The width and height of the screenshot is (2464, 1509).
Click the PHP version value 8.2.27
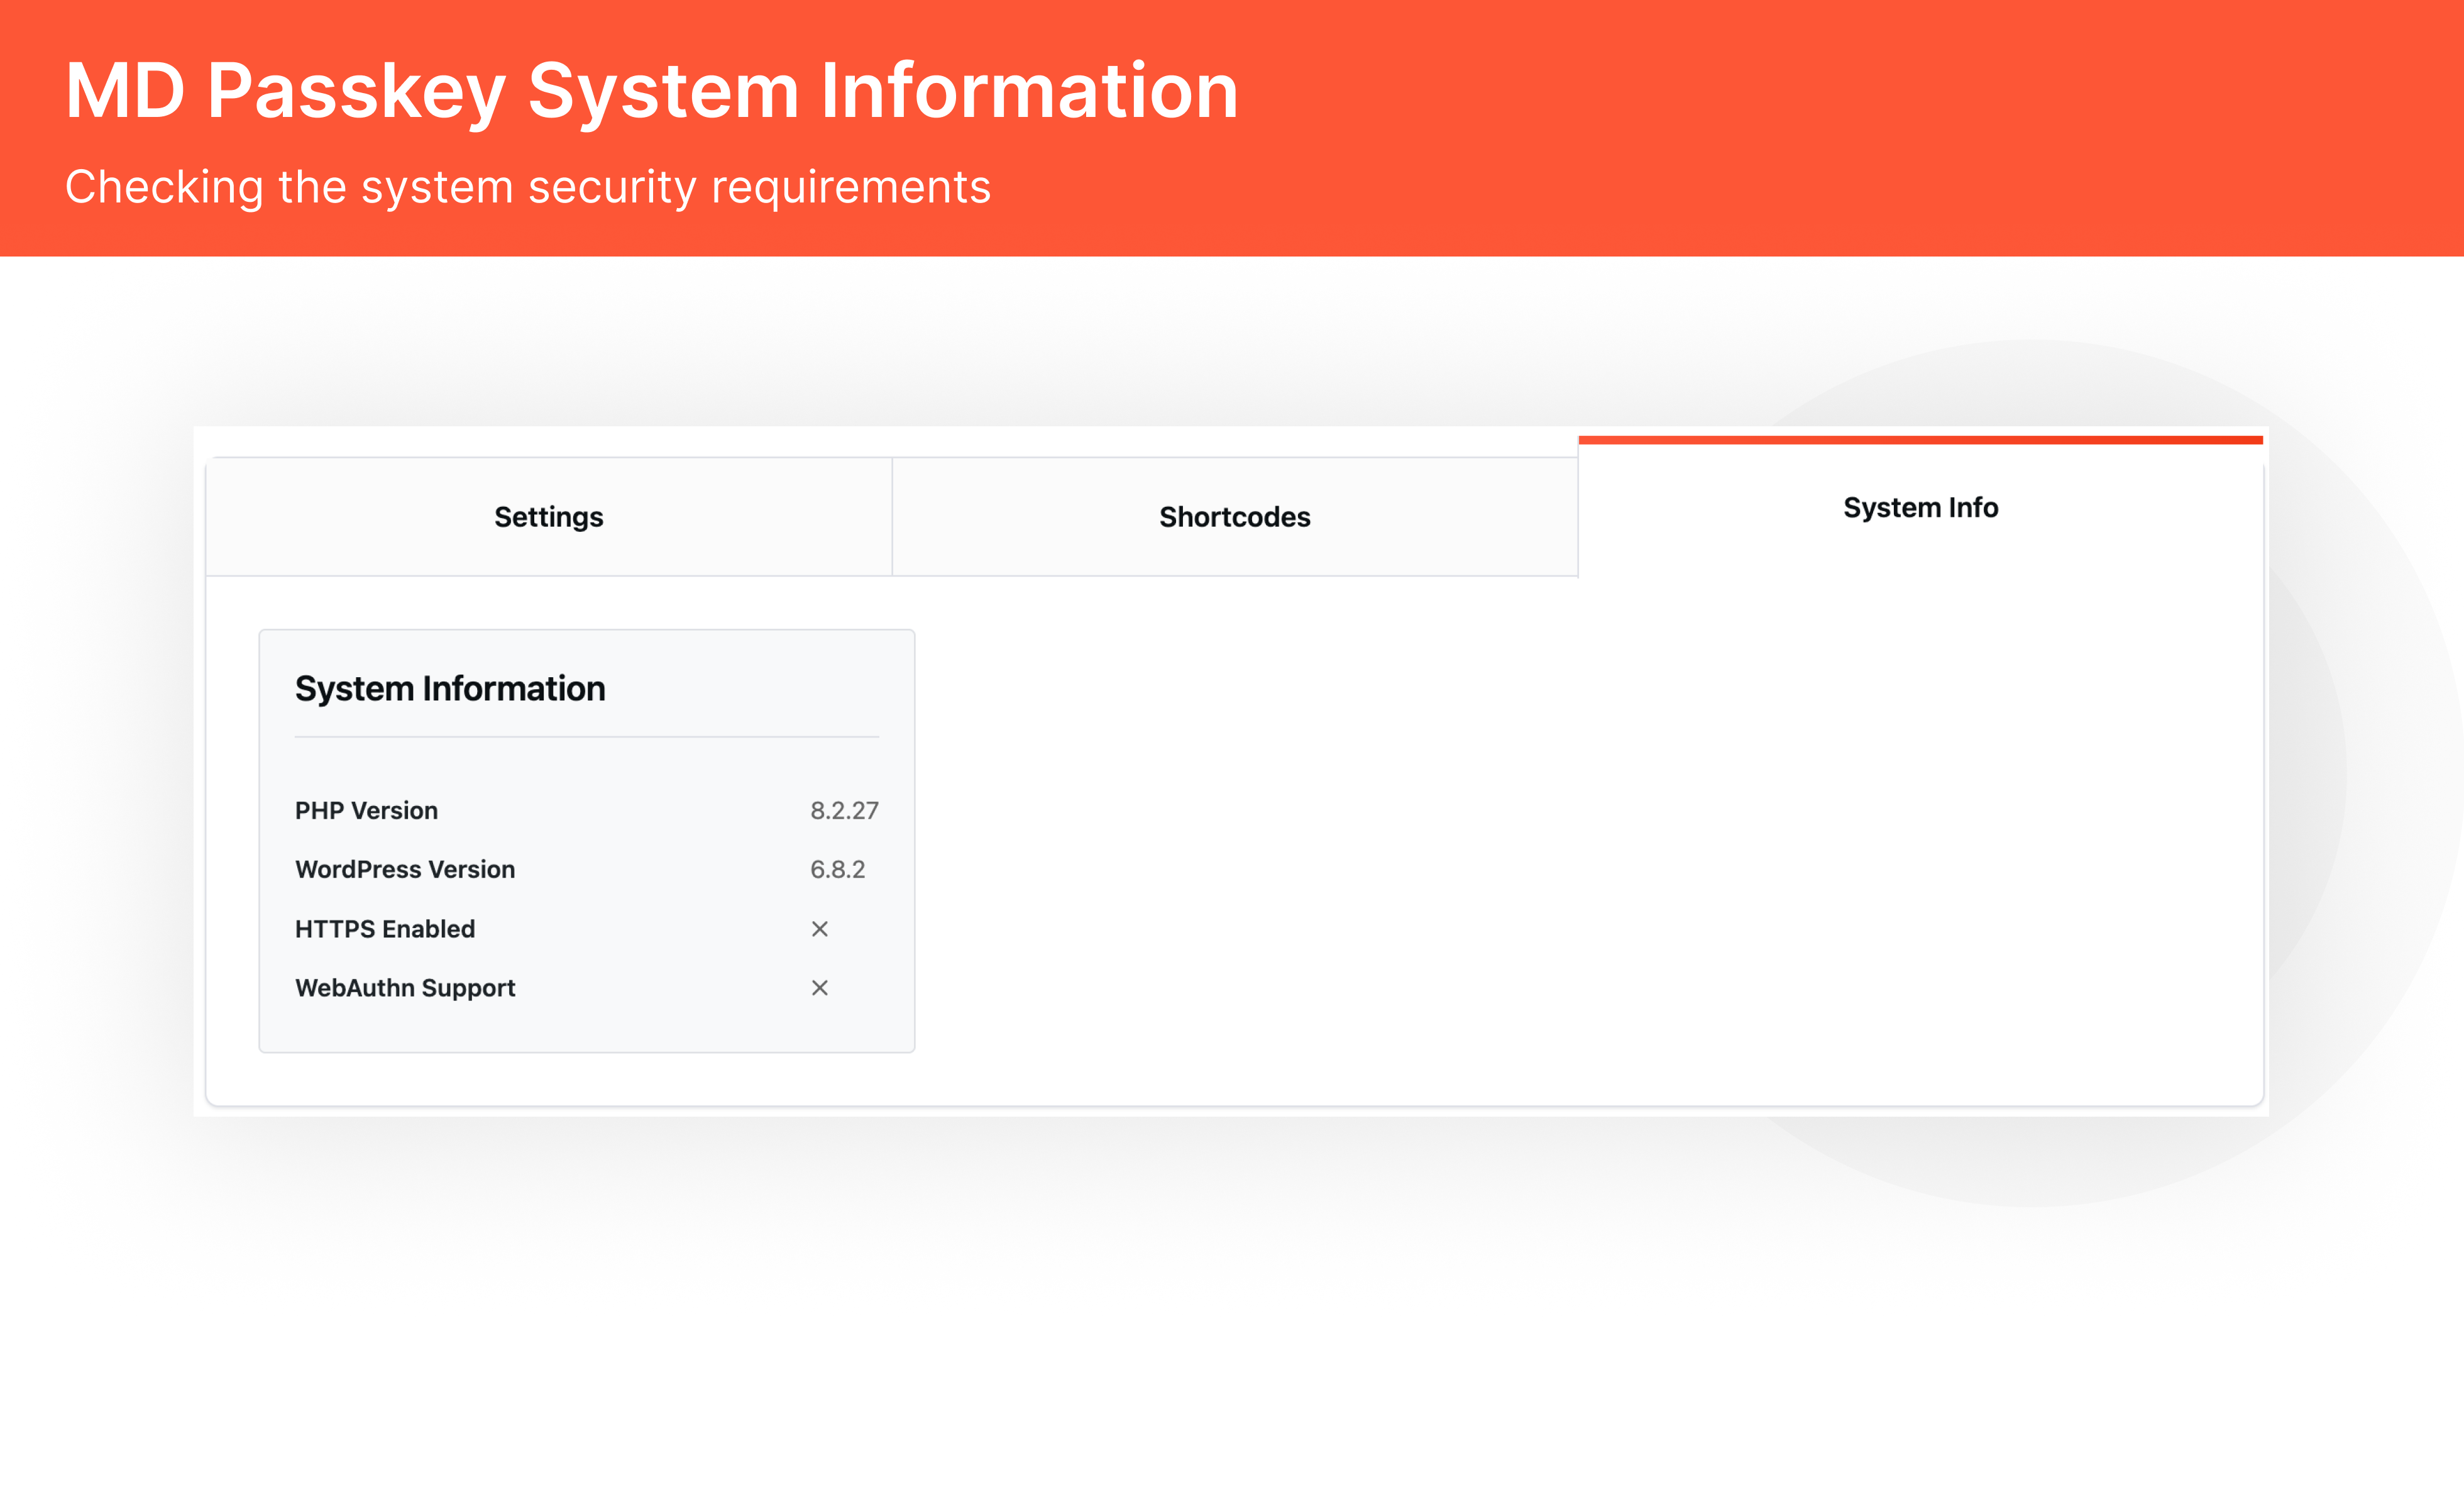[844, 810]
